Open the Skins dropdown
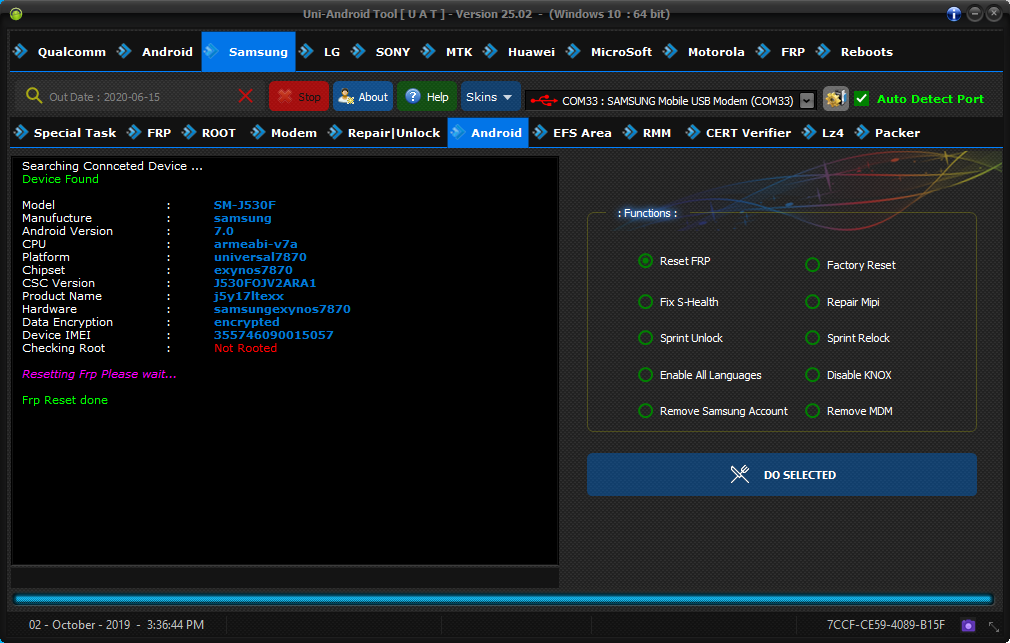Viewport: 1010px width, 643px height. [x=490, y=97]
